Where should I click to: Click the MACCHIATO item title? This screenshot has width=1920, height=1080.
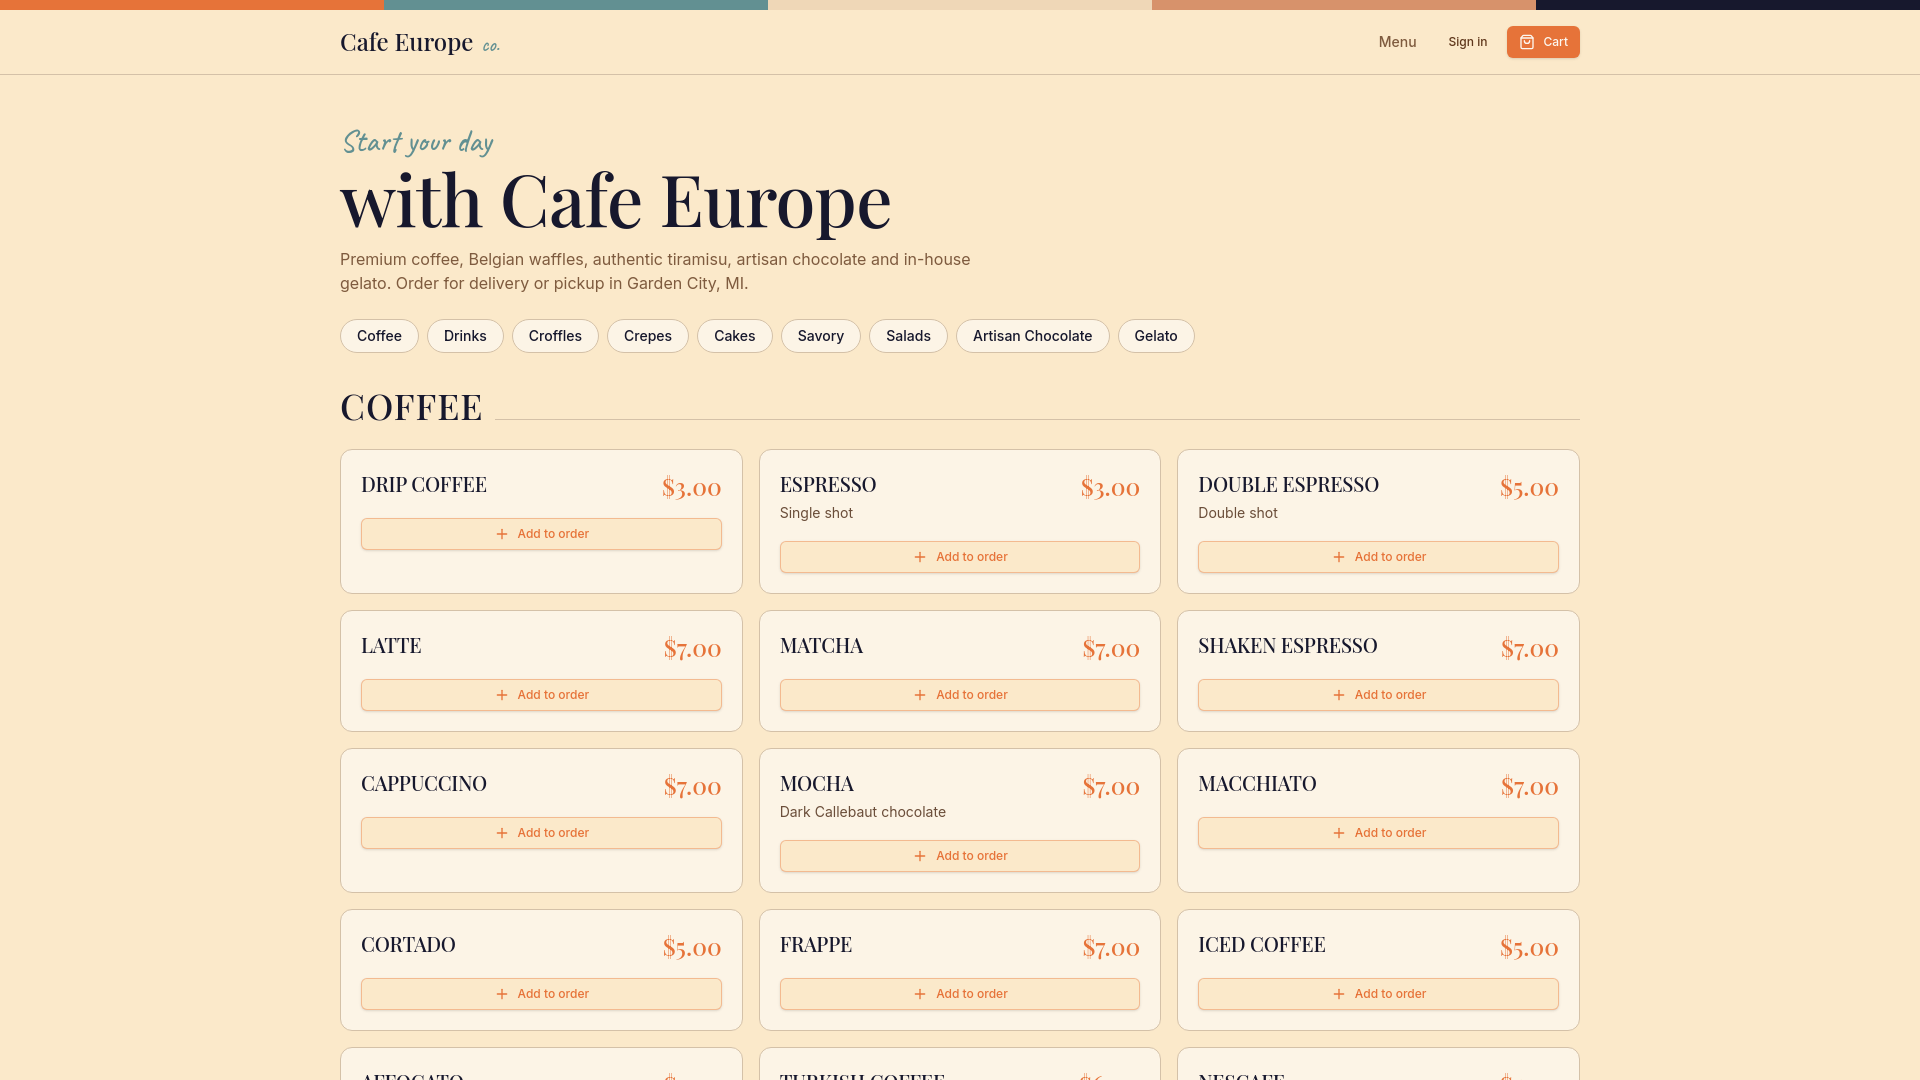tap(1257, 784)
